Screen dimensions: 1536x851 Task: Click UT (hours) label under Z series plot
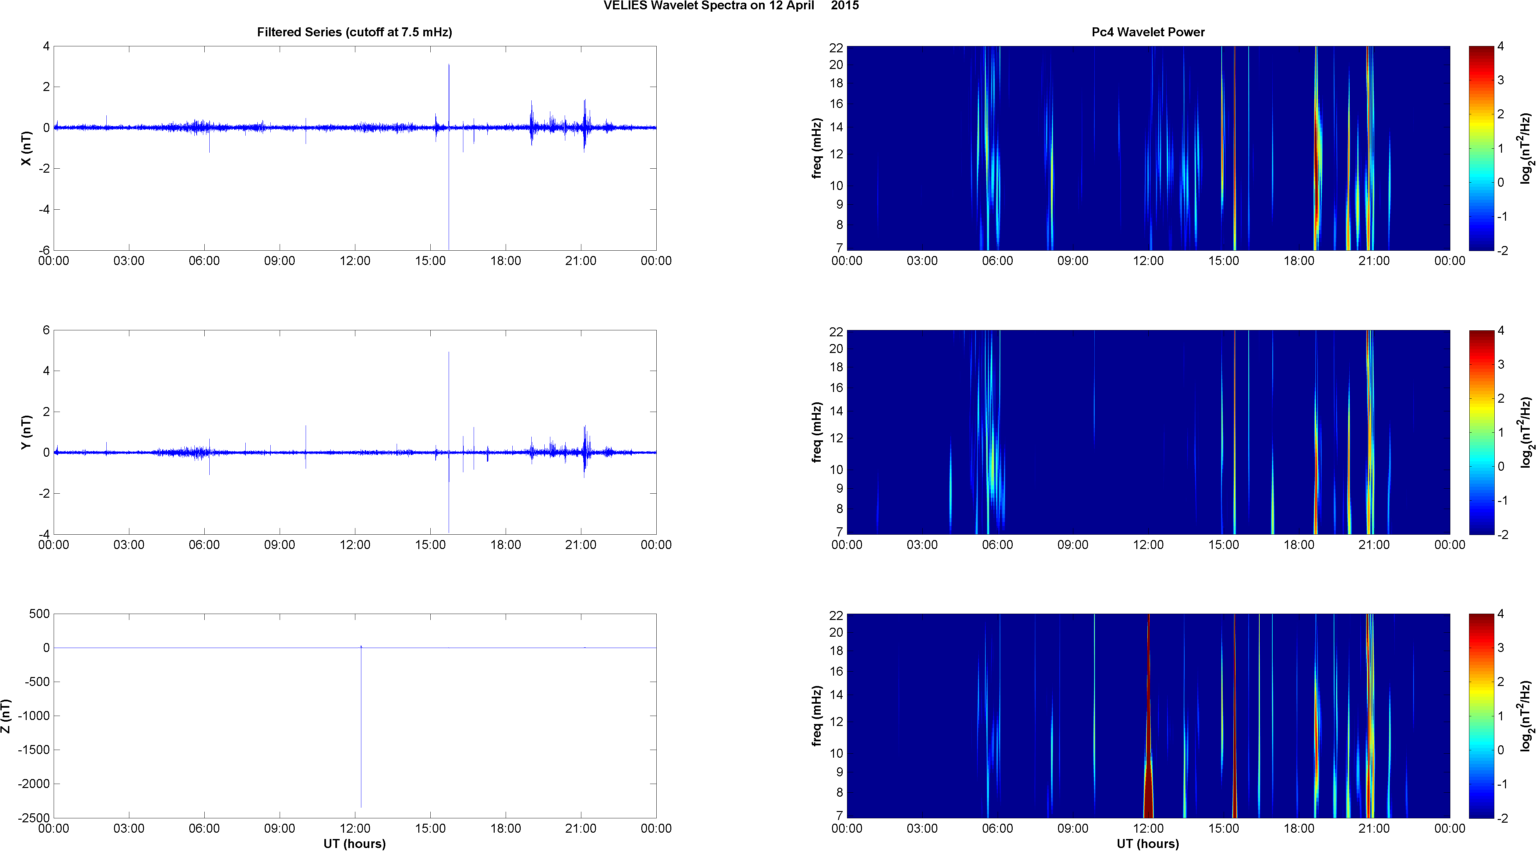tap(354, 843)
